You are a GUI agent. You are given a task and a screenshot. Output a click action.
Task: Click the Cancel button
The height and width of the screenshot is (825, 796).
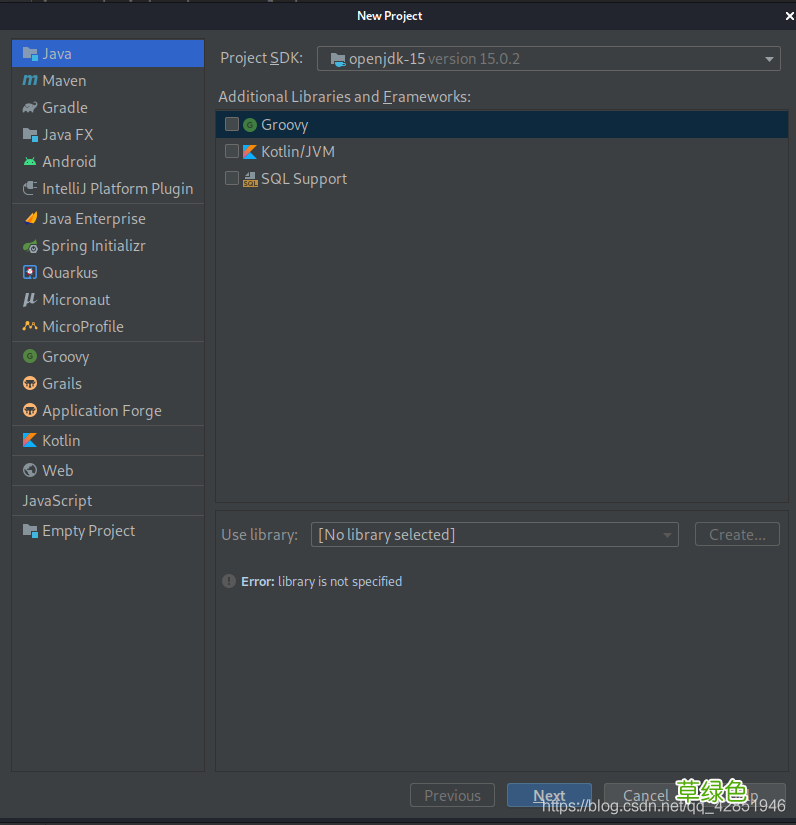pos(646,795)
